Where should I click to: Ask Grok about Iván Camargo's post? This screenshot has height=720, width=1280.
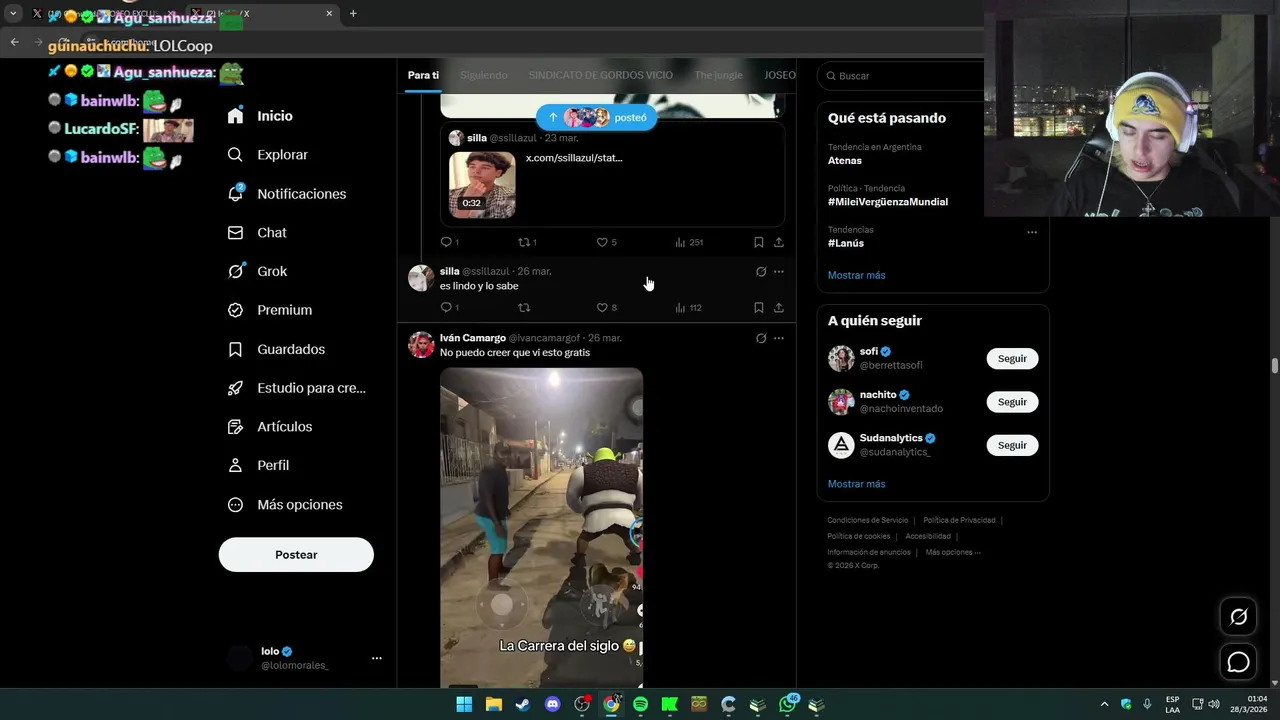pyautogui.click(x=761, y=338)
